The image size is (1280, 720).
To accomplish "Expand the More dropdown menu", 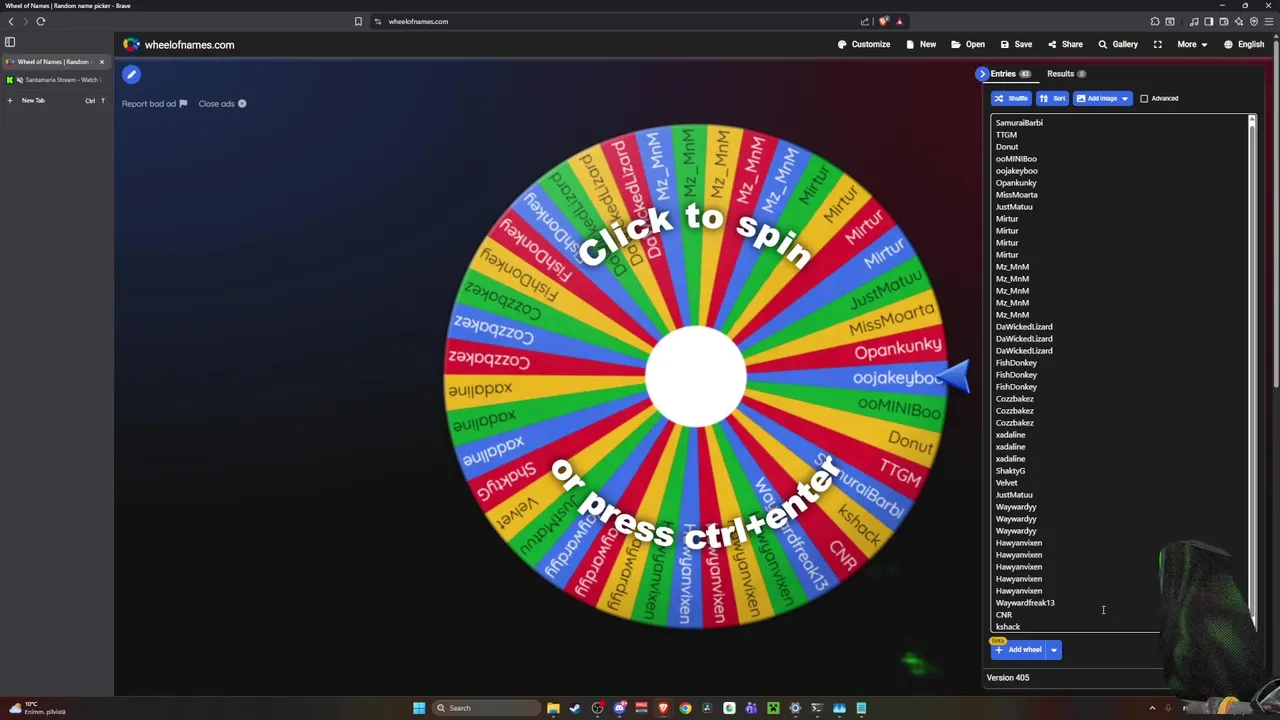I will pos(1192,44).
